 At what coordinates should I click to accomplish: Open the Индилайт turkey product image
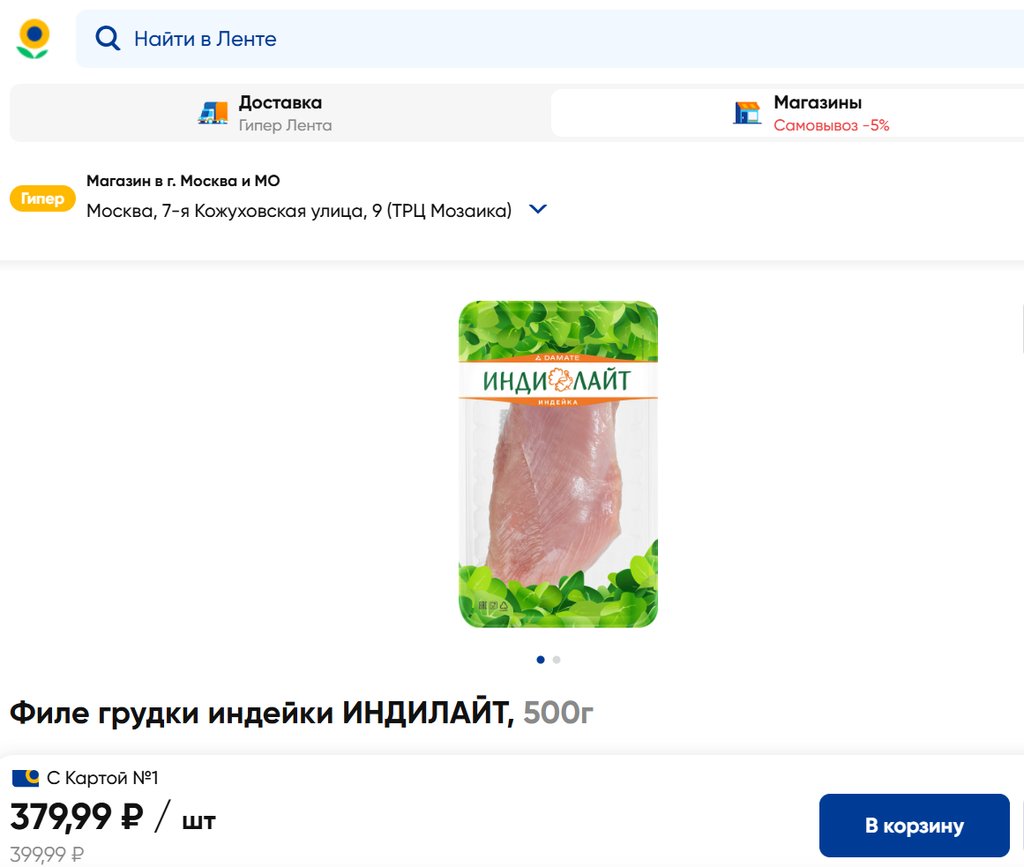(x=558, y=464)
